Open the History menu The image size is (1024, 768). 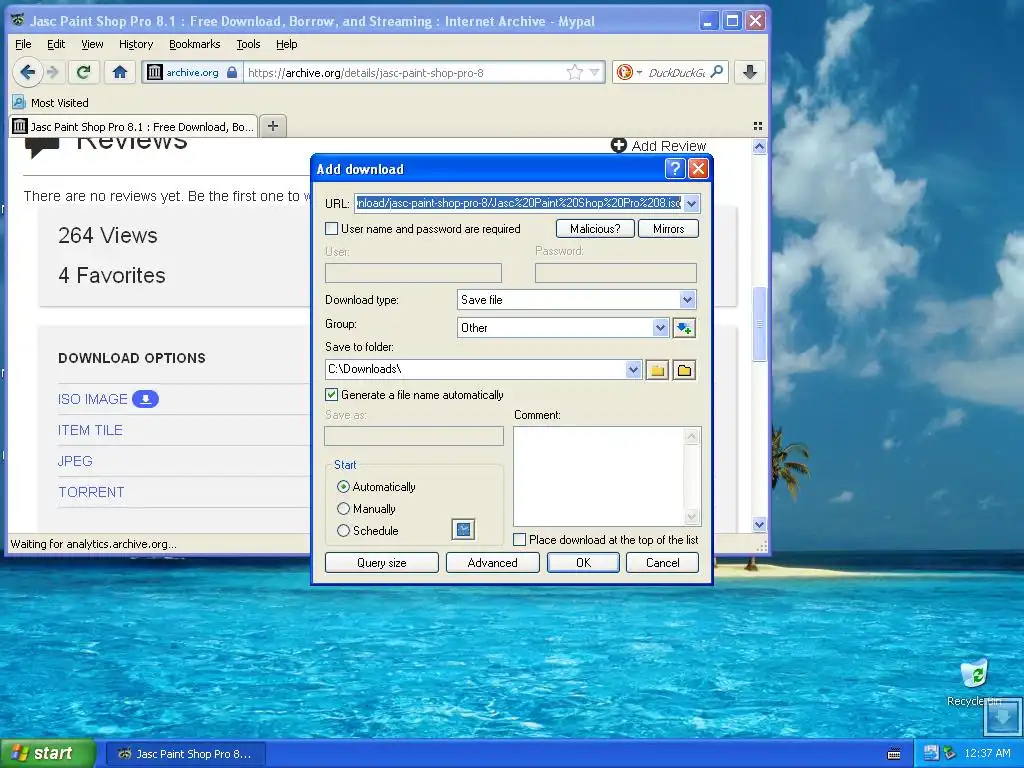136,44
